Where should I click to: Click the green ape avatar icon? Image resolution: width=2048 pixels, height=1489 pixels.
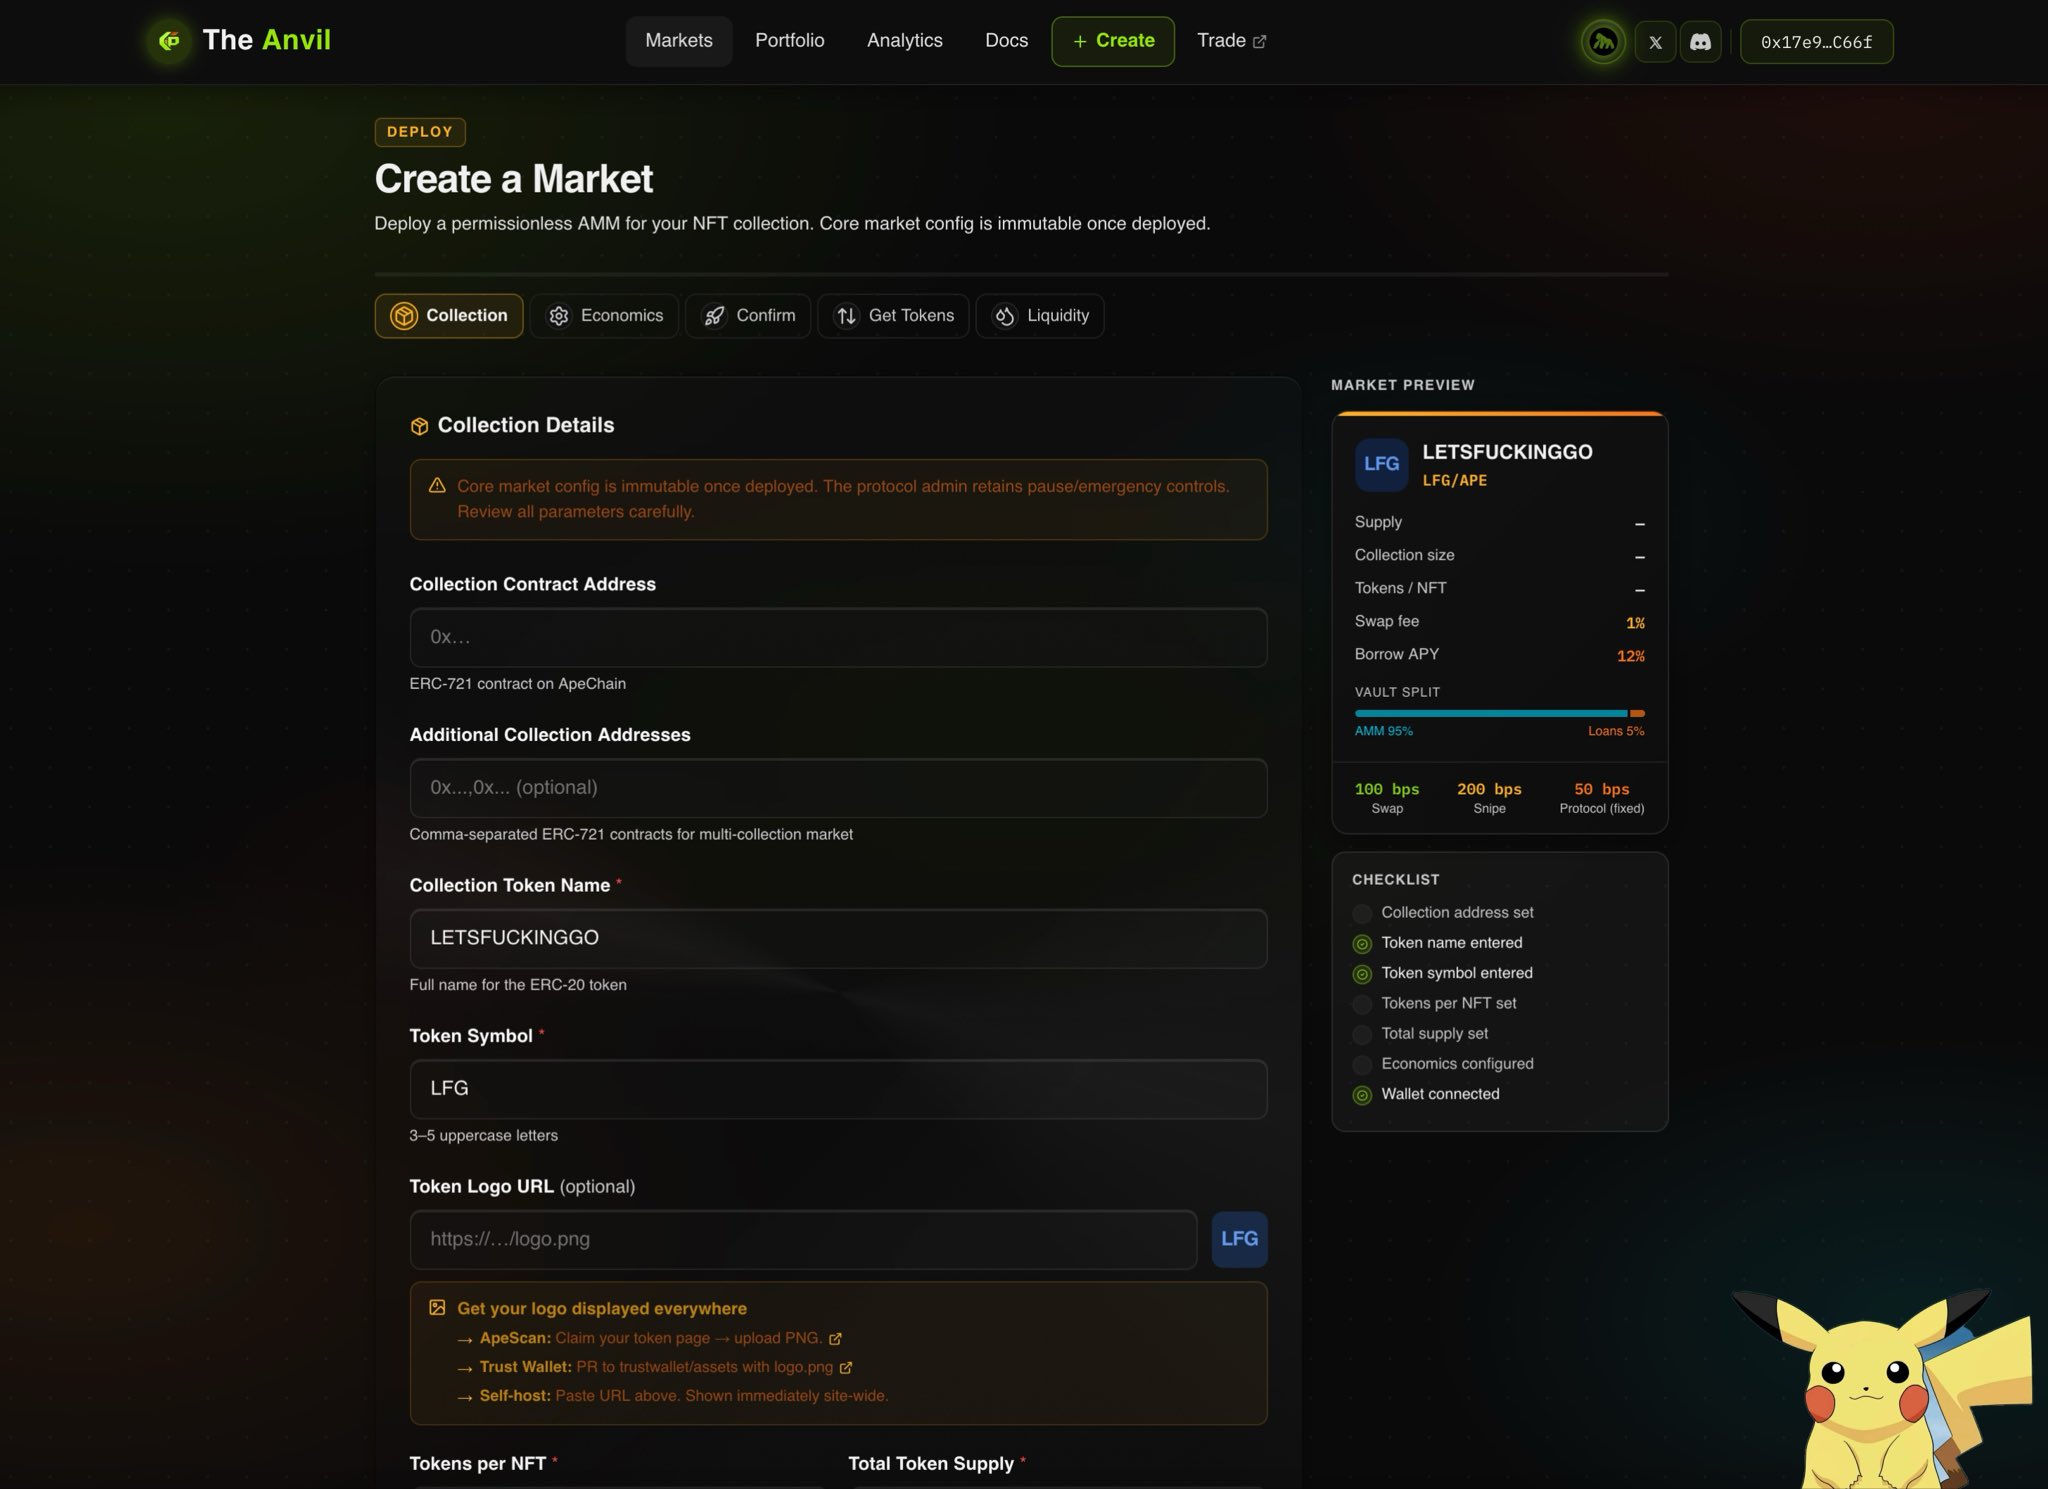[1603, 42]
